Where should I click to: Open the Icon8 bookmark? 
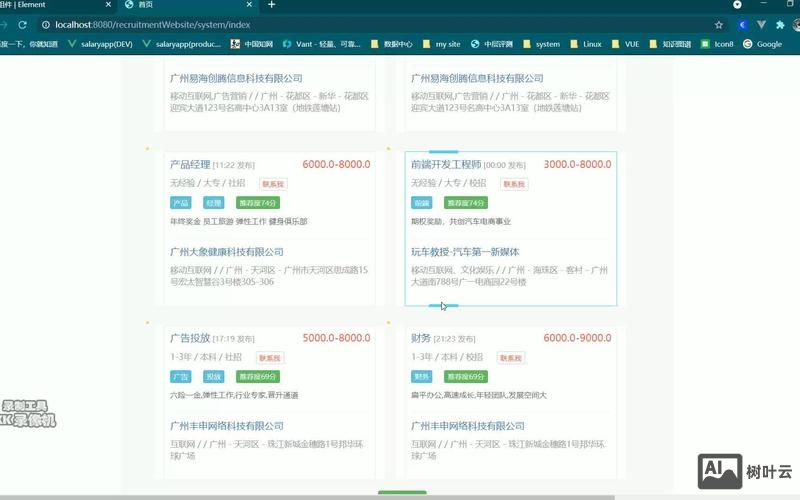point(717,44)
